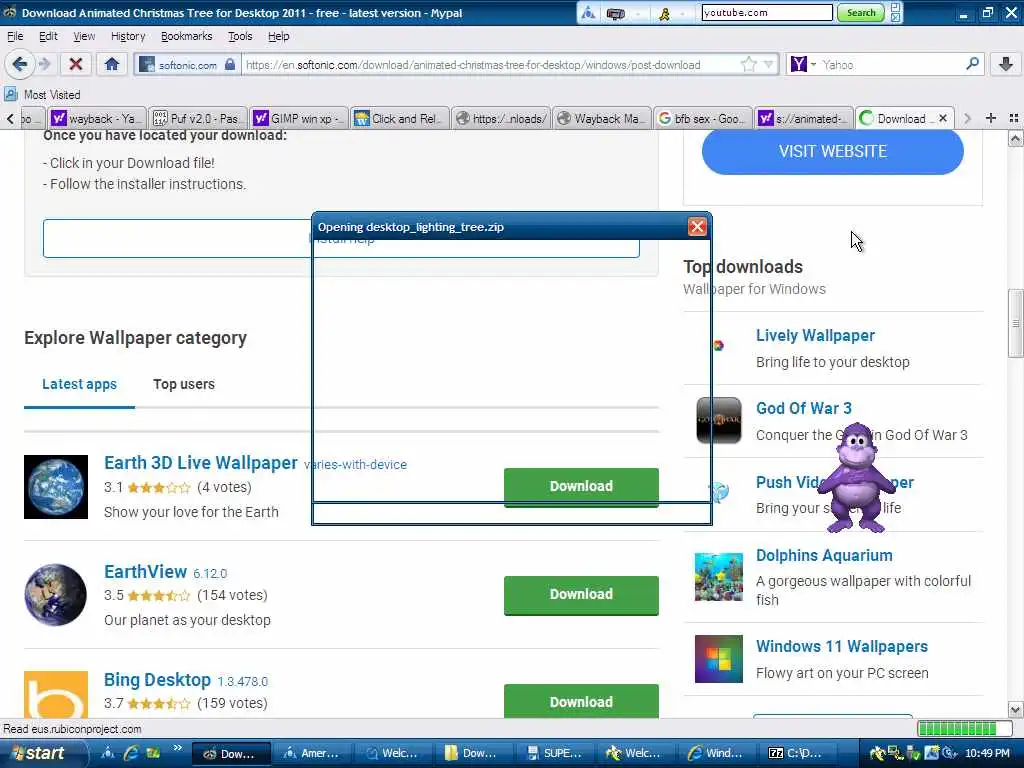
Task: Download Bing Desktop with its green button
Action: (x=581, y=701)
